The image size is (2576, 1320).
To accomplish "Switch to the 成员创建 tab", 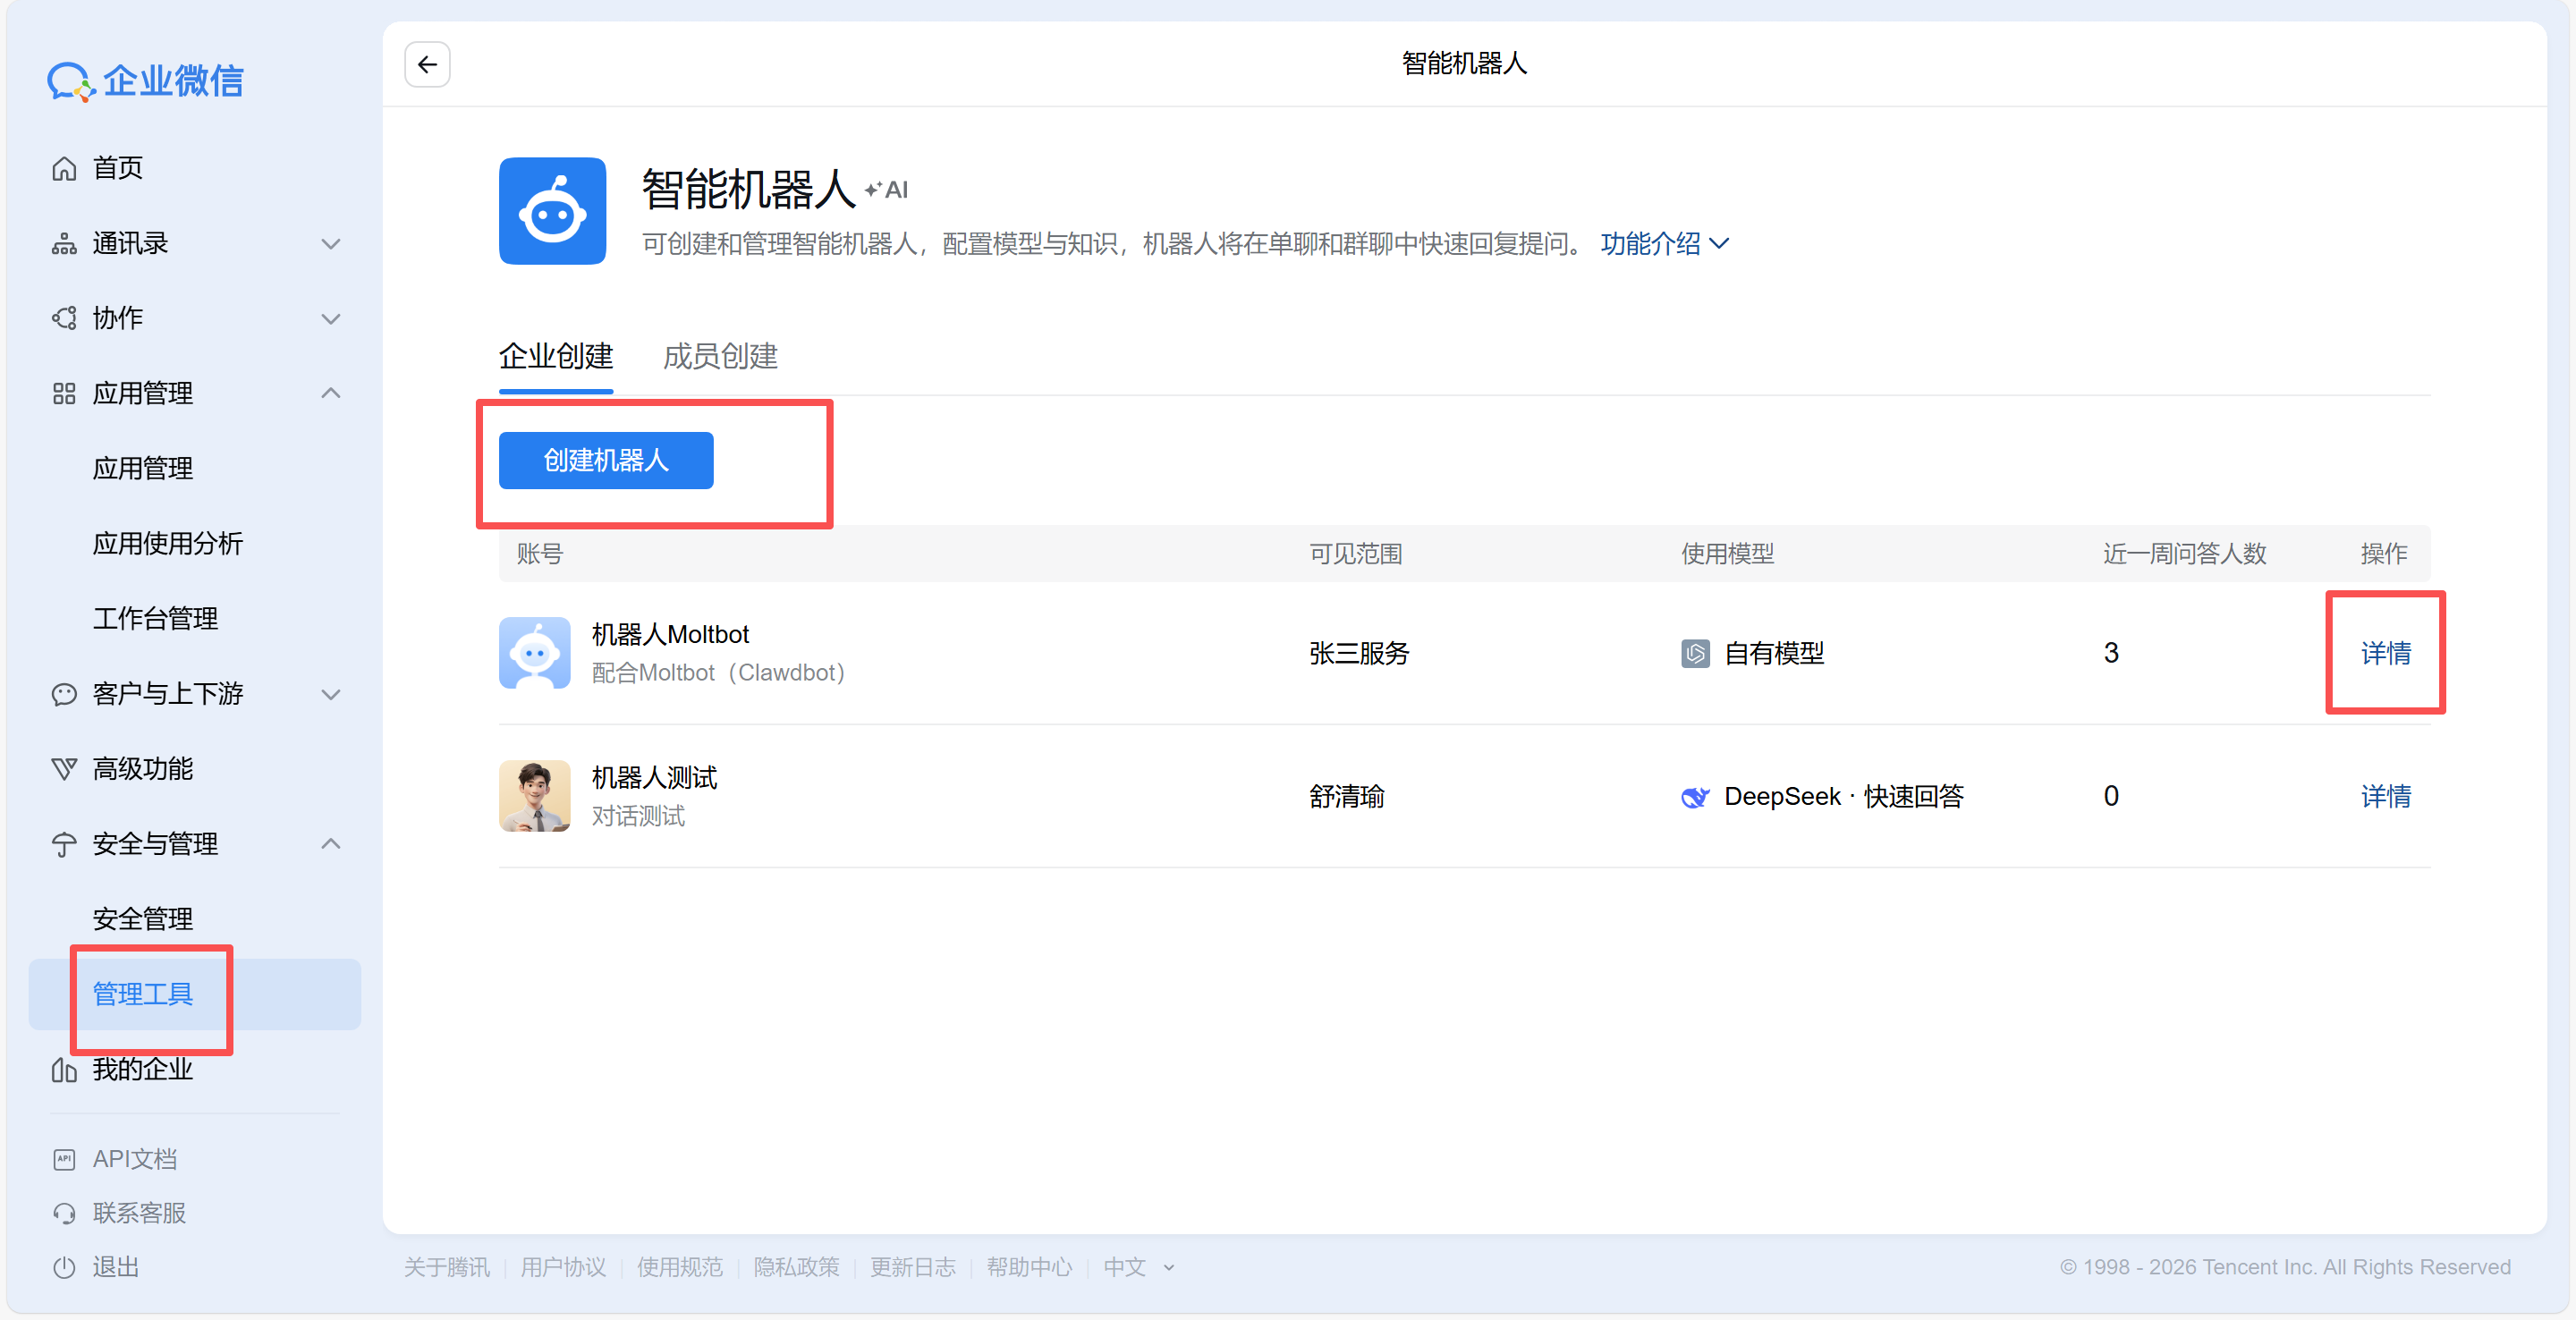I will [720, 357].
